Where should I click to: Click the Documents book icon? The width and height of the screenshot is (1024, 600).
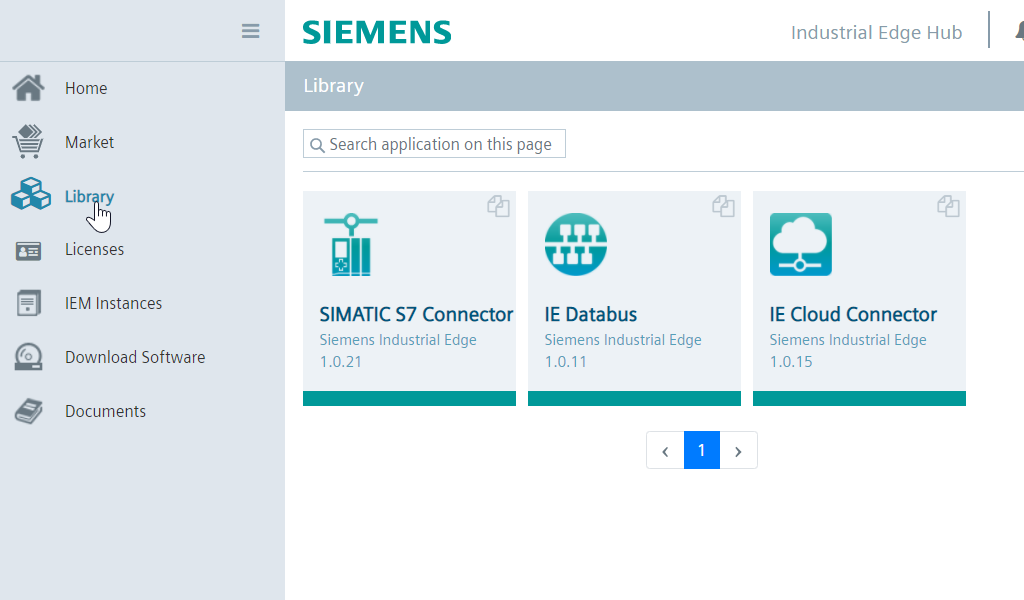28,411
